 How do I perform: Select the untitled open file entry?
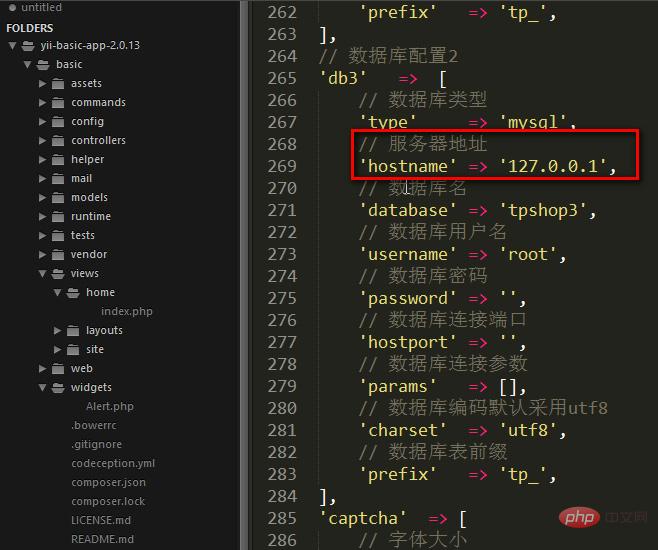click(41, 7)
